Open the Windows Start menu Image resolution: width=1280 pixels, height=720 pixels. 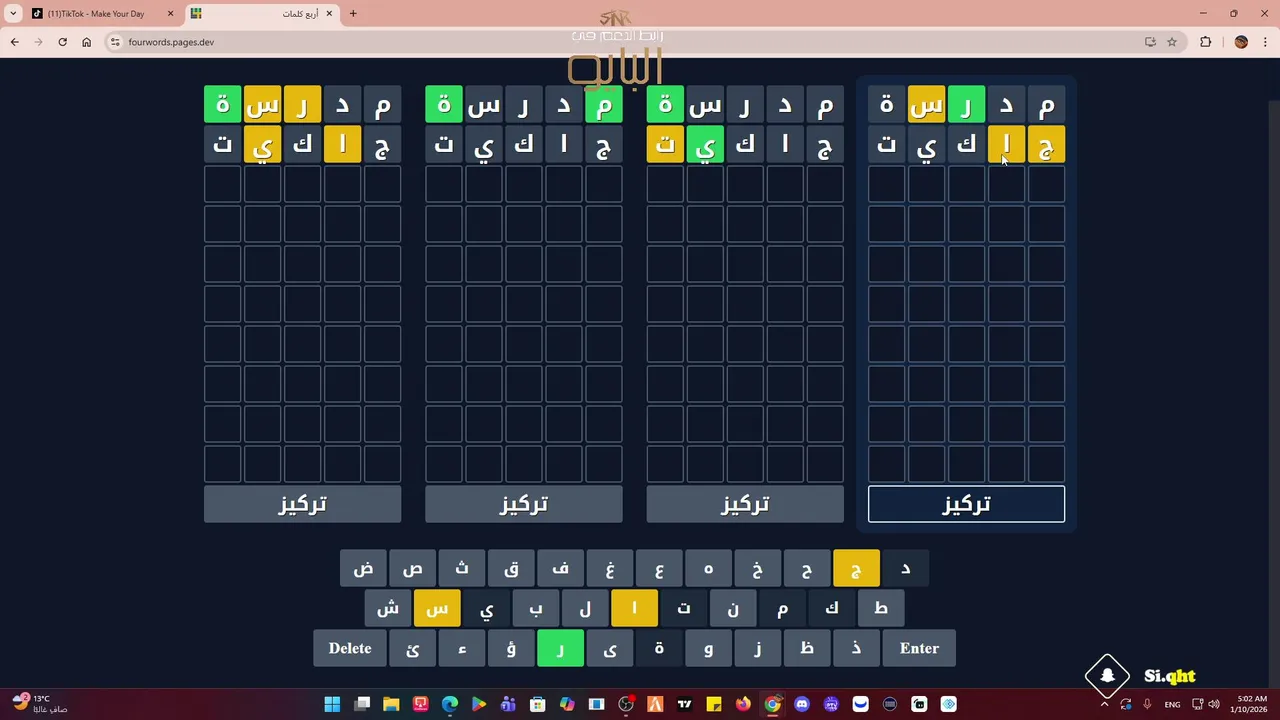click(x=332, y=704)
